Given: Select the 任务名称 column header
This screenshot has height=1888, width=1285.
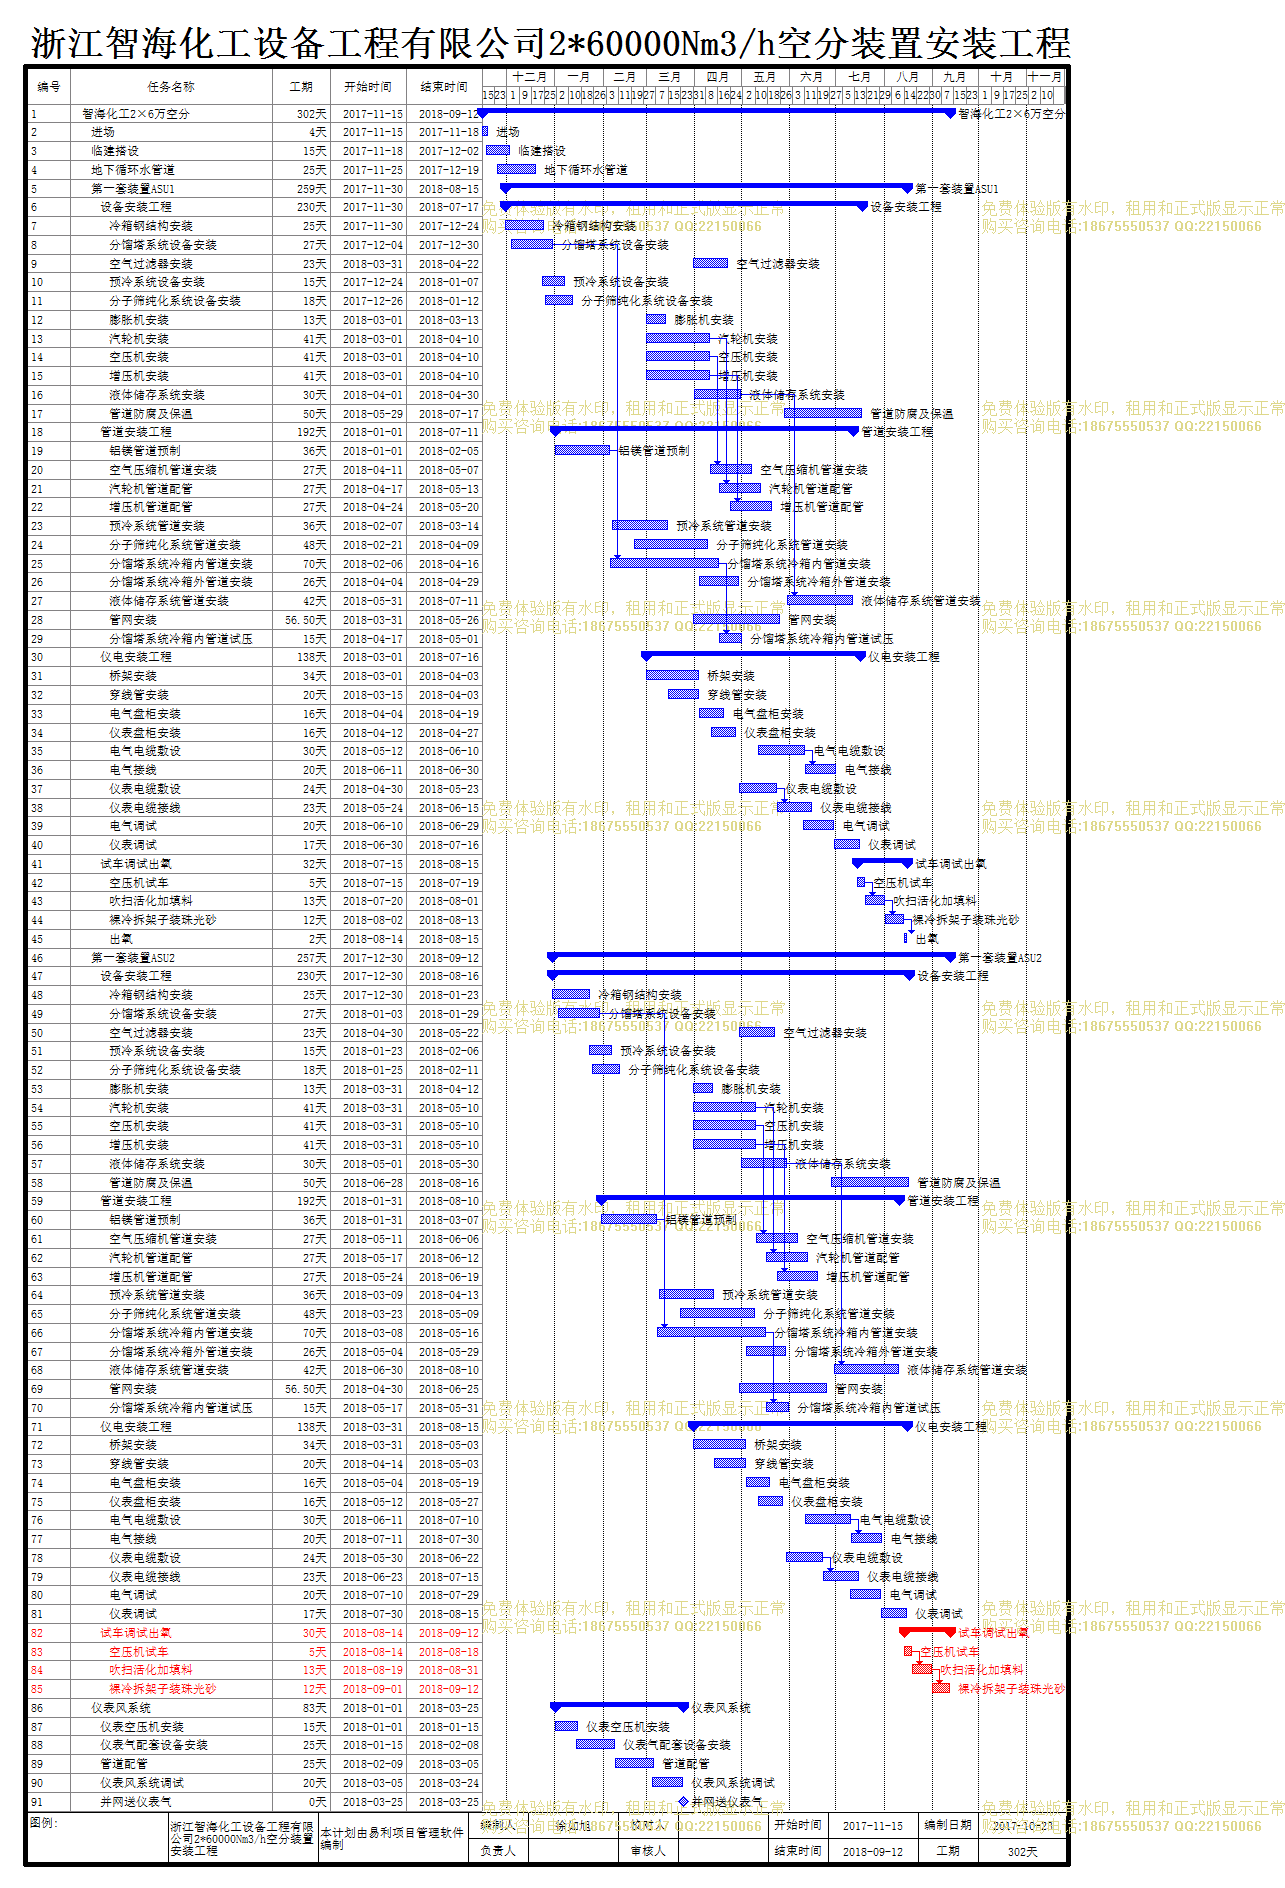Looking at the screenshot, I should pos(171,87).
